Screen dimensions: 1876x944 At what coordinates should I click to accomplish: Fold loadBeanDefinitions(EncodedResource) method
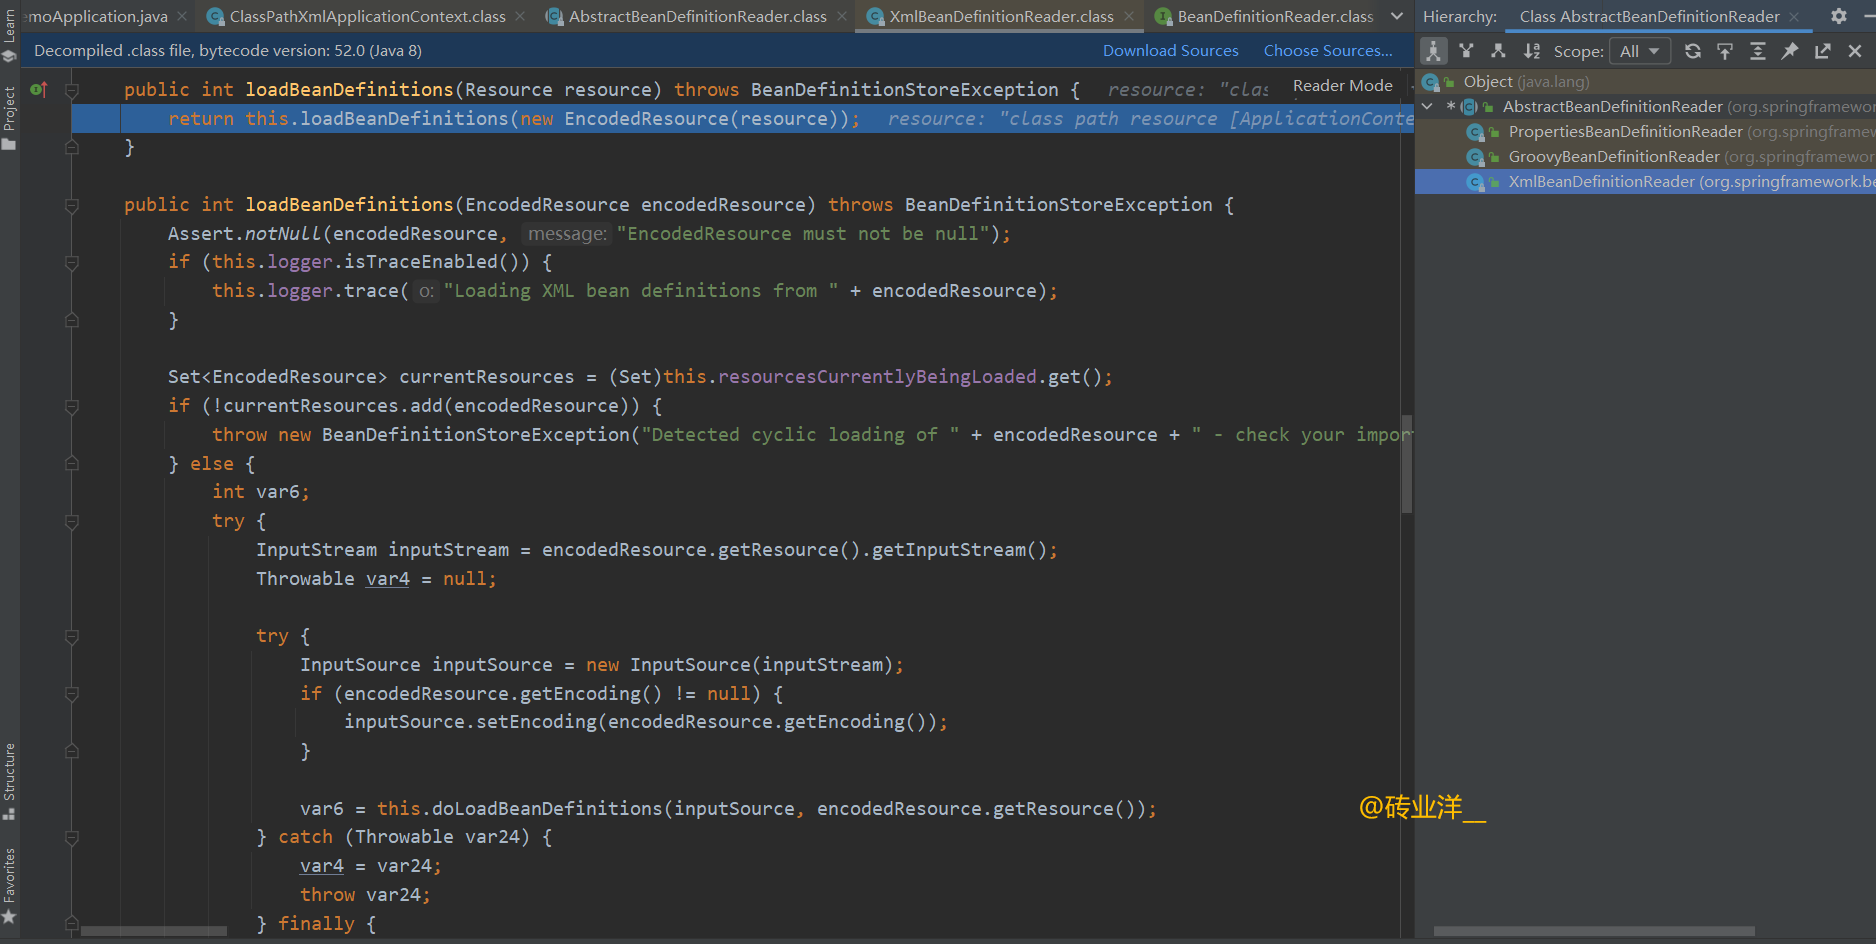[x=72, y=205]
